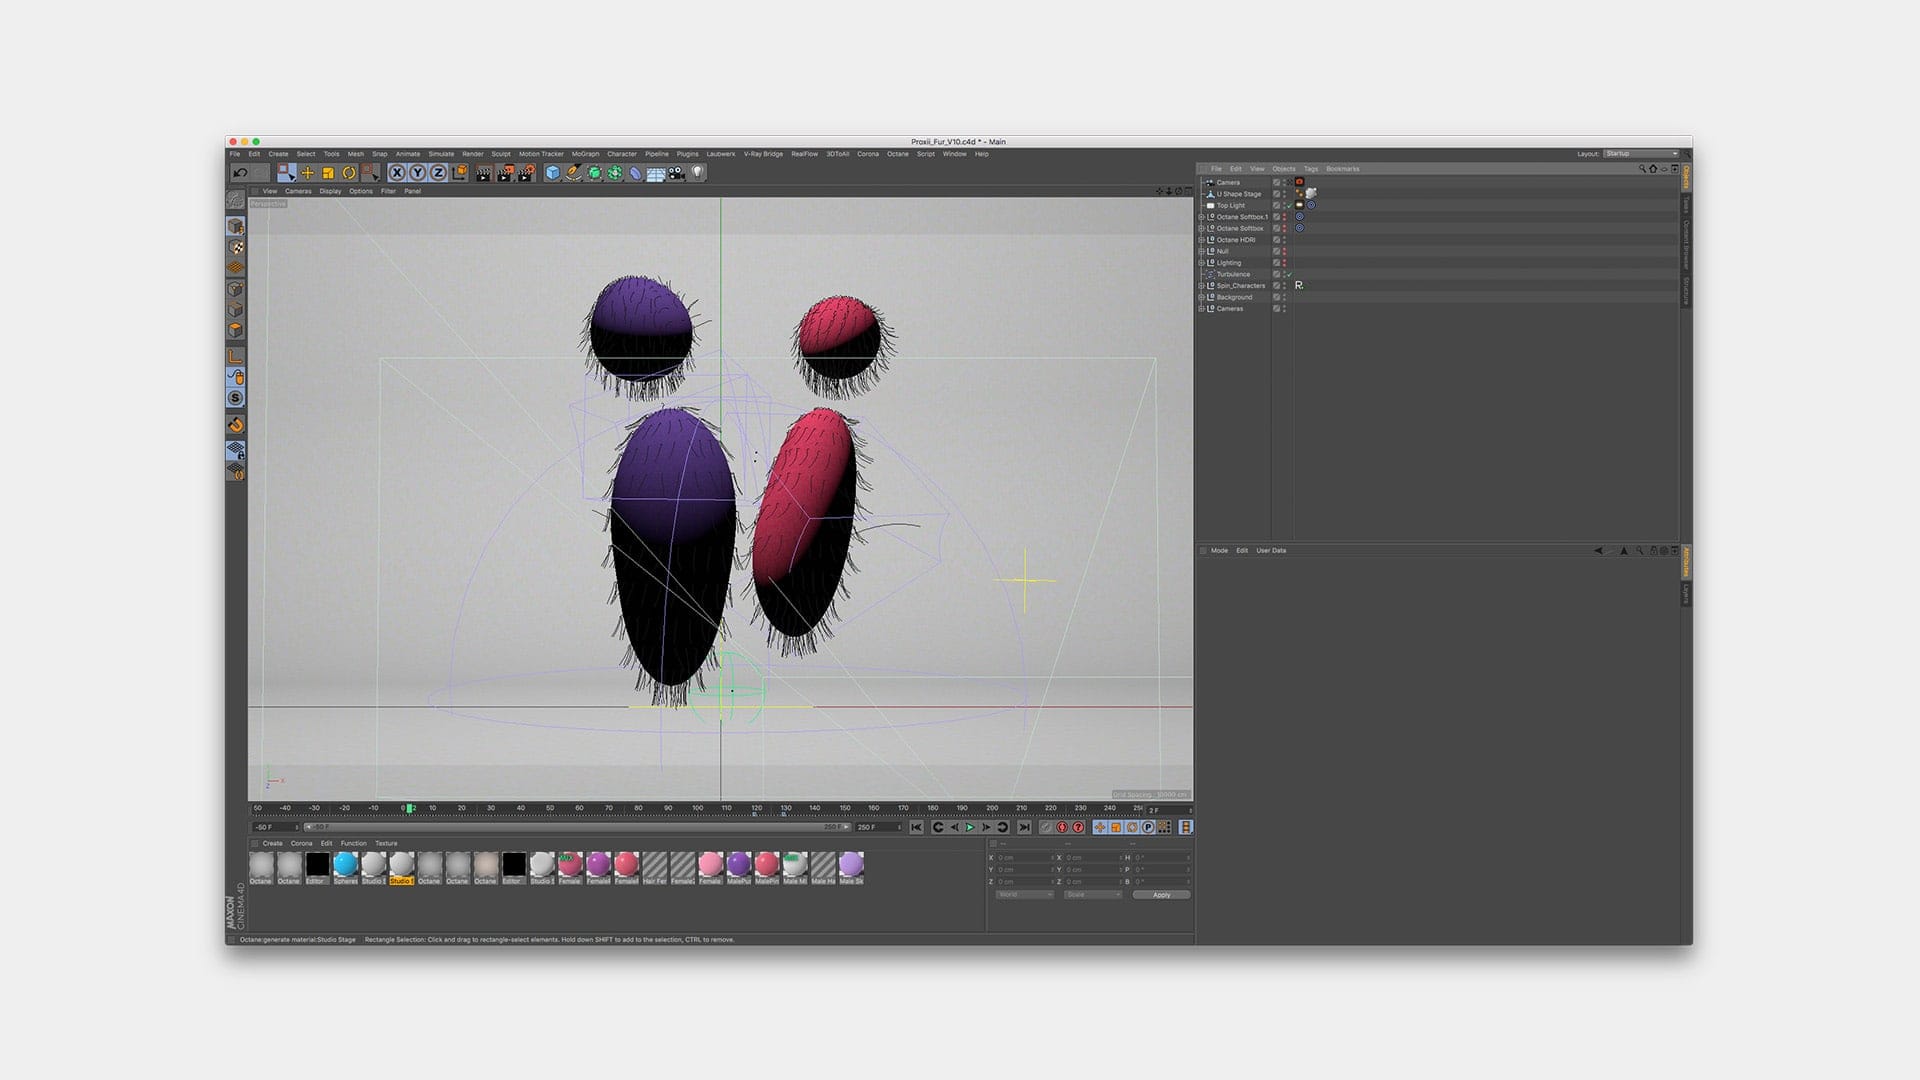Toggle layer checkbox for Camera object
Screen dimensions: 1920x1080
[x=1276, y=183]
